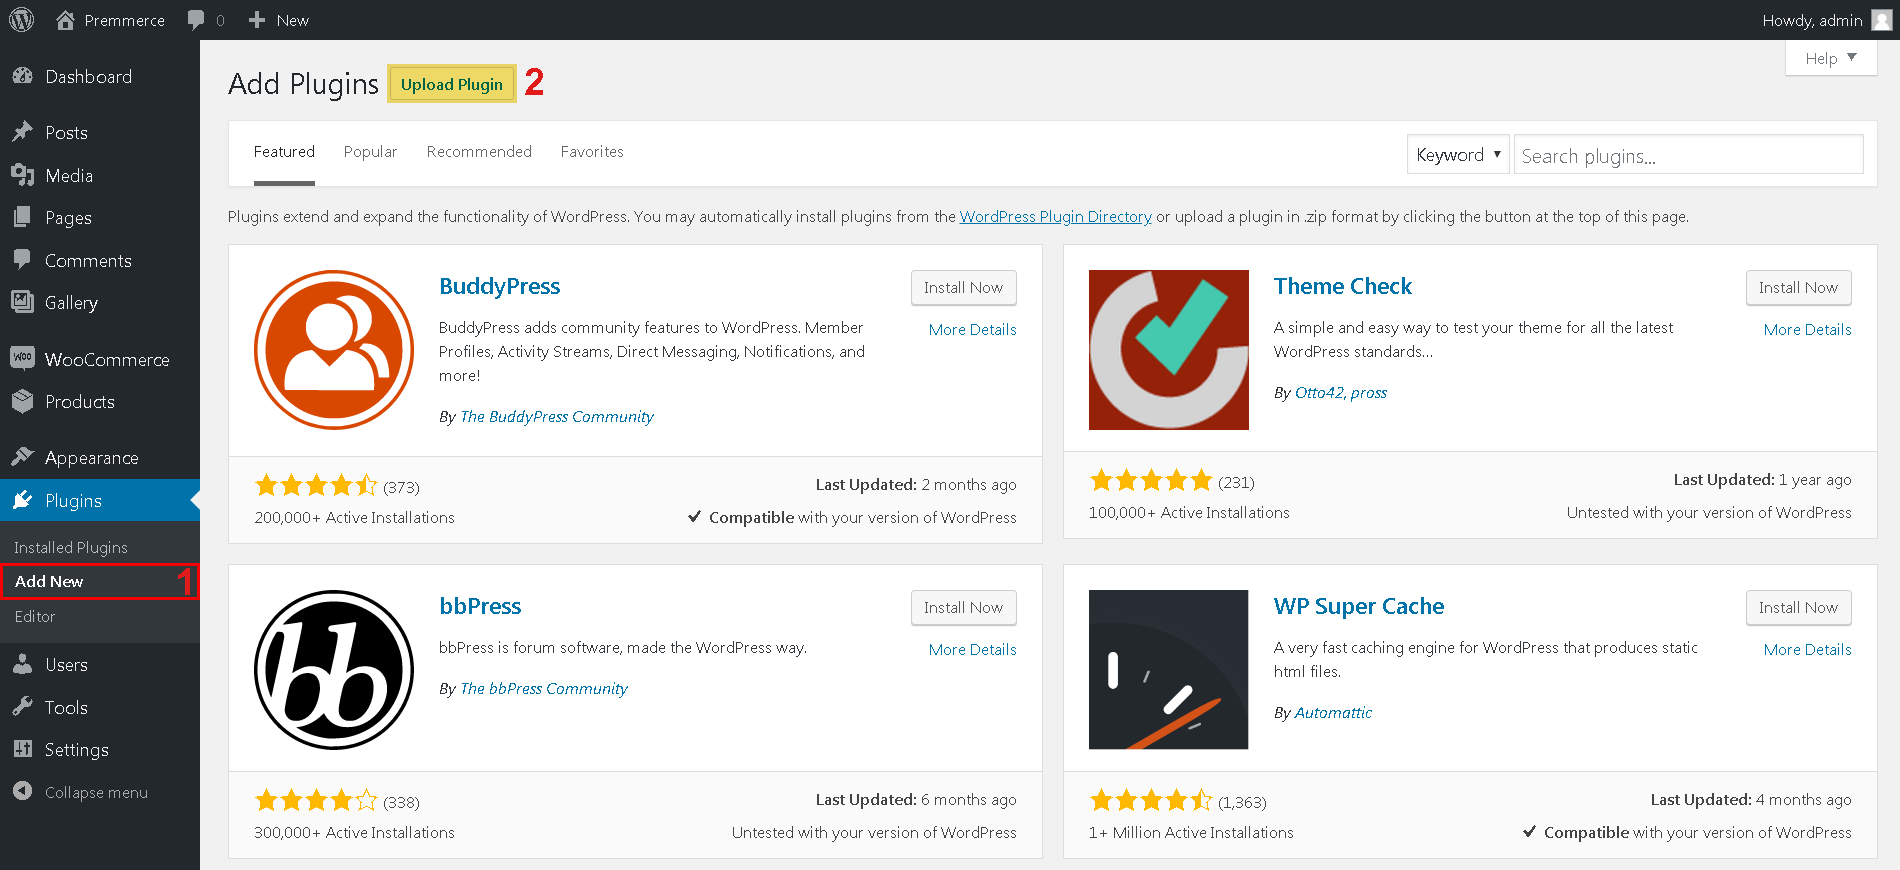Screen dimensions: 1900x870
Task: Click the Products box icon
Action: coord(22,401)
